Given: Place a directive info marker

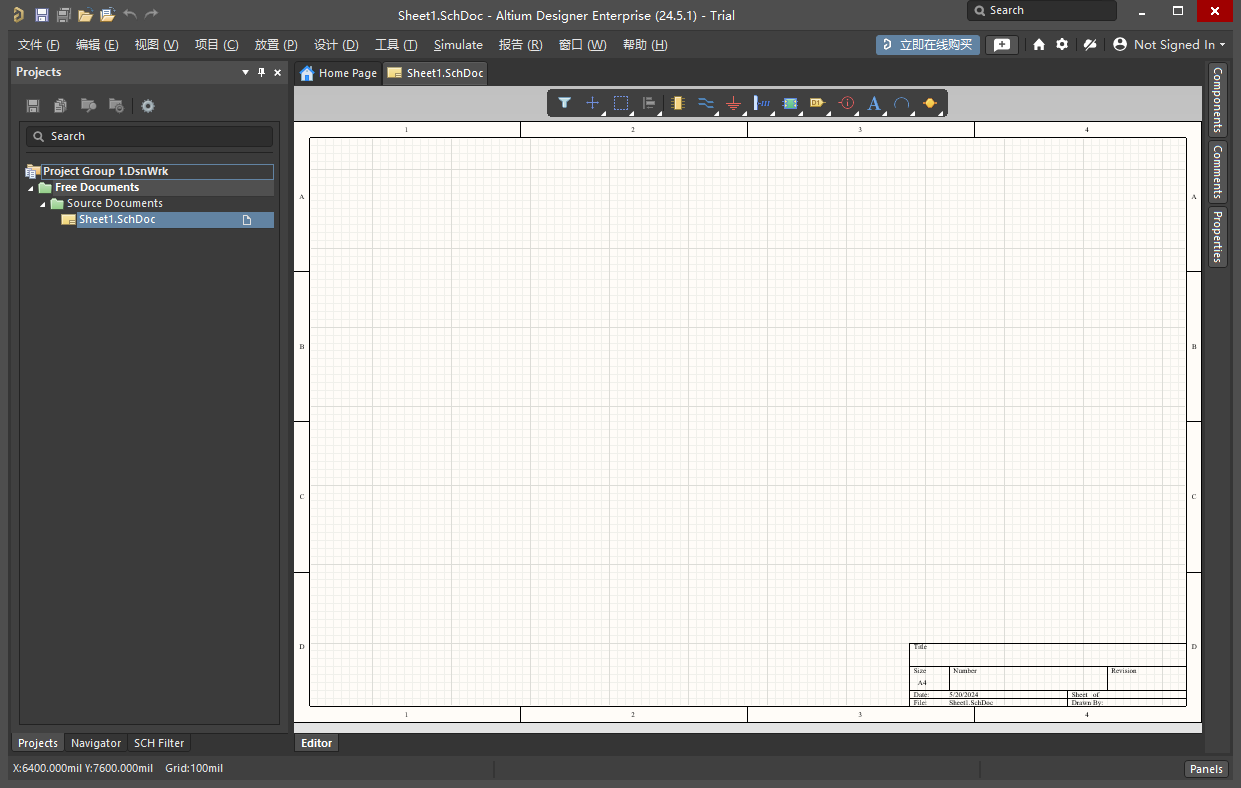Looking at the screenshot, I should click(x=847, y=102).
